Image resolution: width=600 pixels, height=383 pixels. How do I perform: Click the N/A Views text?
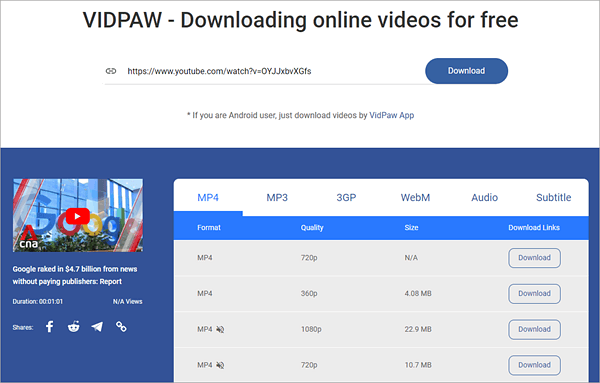(127, 302)
